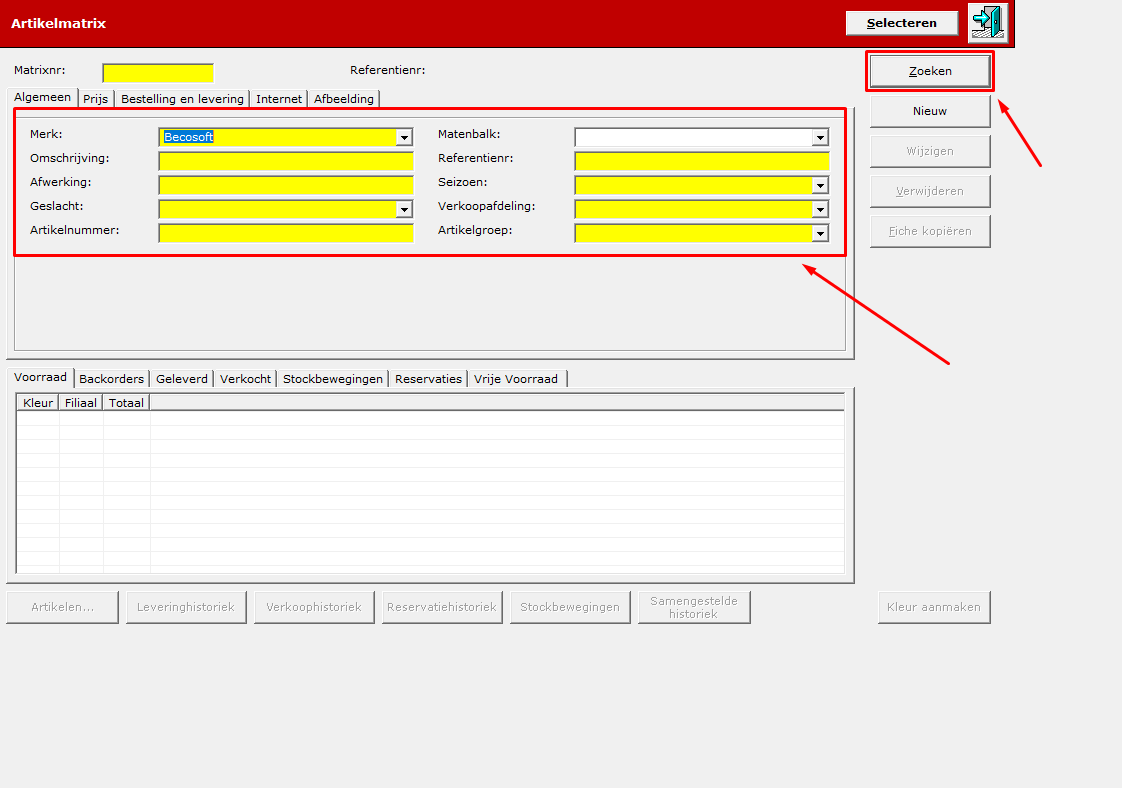Image resolution: width=1122 pixels, height=788 pixels.
Task: Switch to the Prijs tab
Action: [x=96, y=99]
